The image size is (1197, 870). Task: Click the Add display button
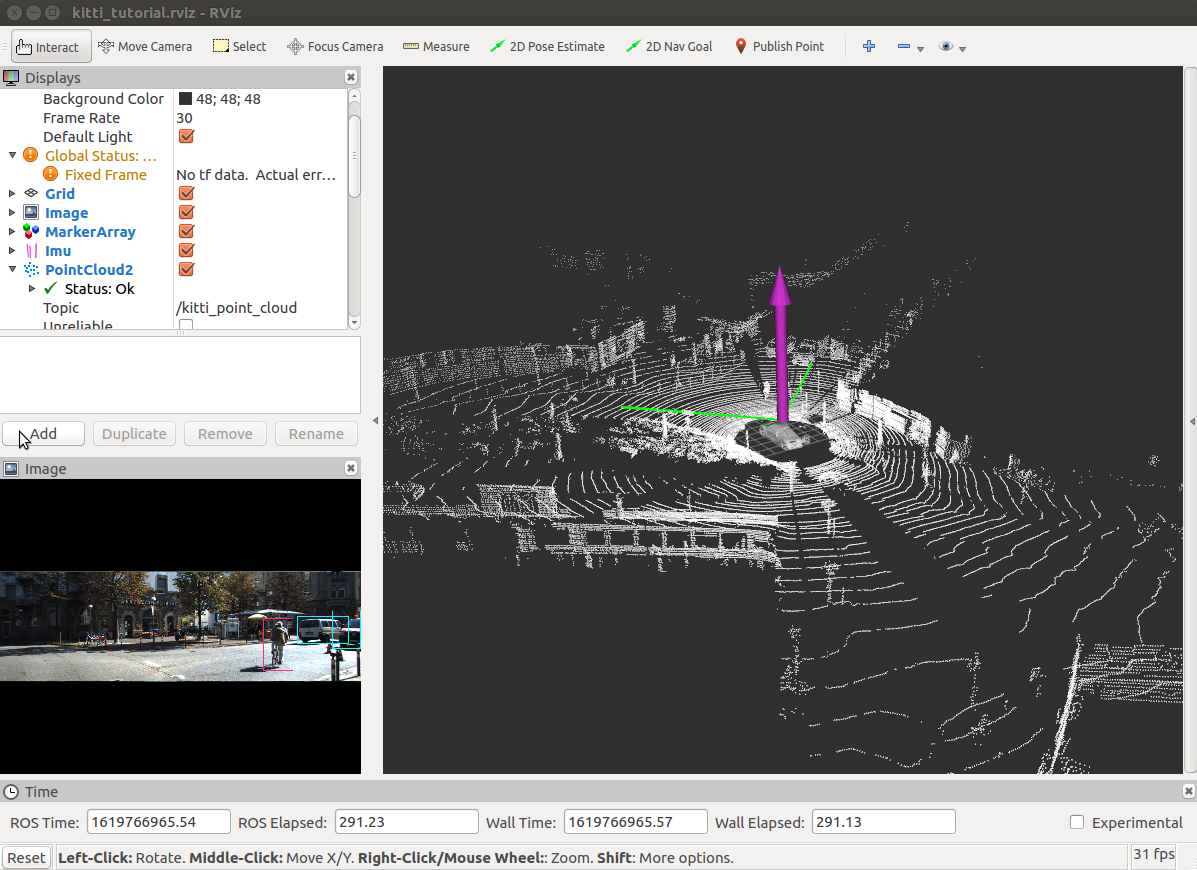[43, 433]
